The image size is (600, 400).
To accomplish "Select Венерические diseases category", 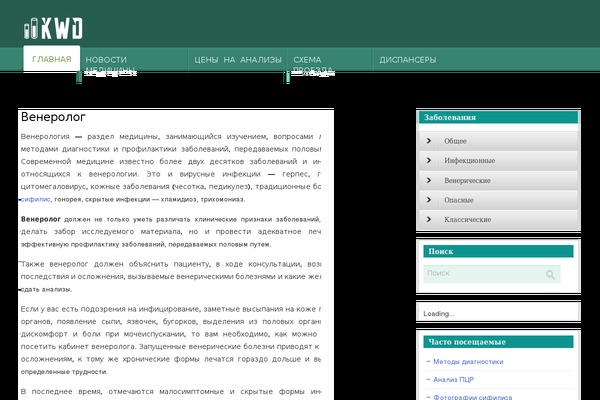I will pyautogui.click(x=467, y=180).
